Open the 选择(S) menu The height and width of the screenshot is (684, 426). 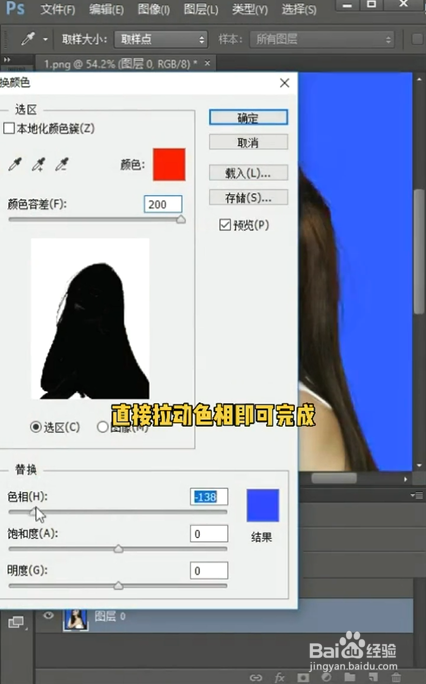(x=299, y=9)
